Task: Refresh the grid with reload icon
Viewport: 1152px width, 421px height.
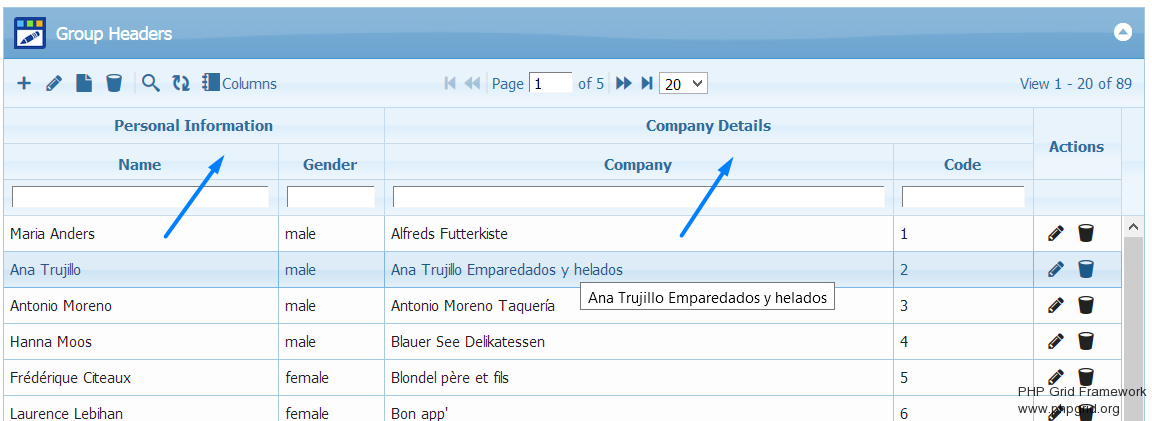Action: (x=181, y=84)
